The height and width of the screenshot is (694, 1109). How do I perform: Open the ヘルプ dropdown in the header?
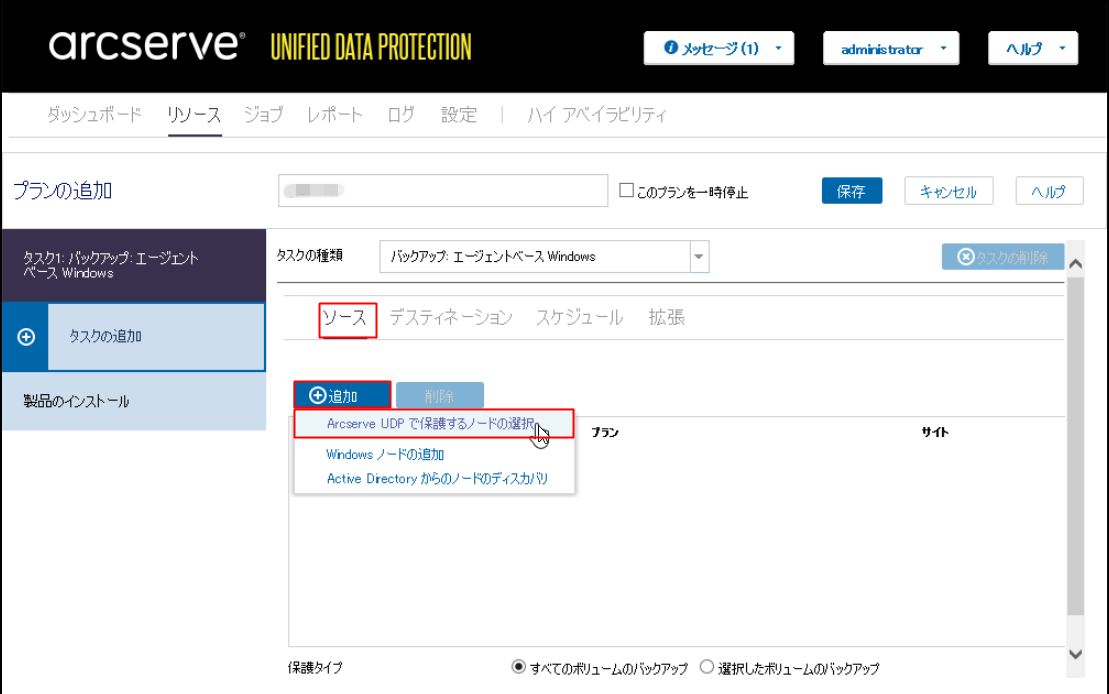1033,49
